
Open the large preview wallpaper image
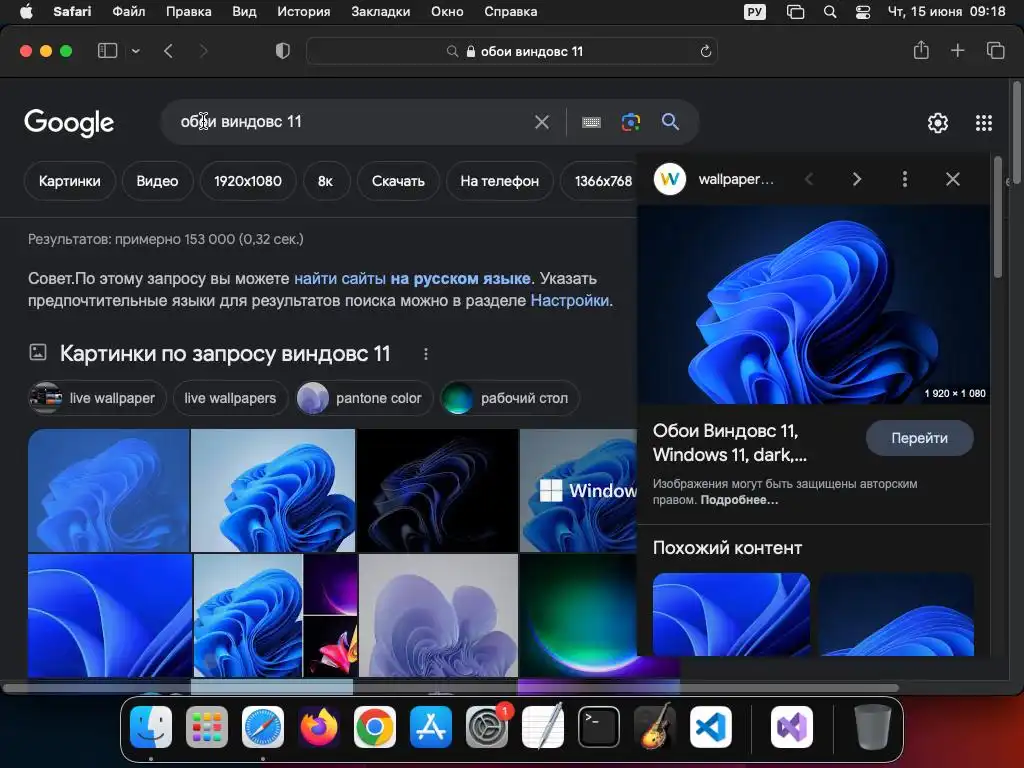pos(813,305)
